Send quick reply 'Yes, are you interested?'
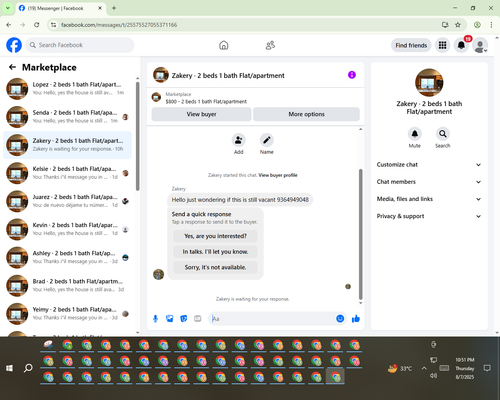 pyautogui.click(x=215, y=236)
